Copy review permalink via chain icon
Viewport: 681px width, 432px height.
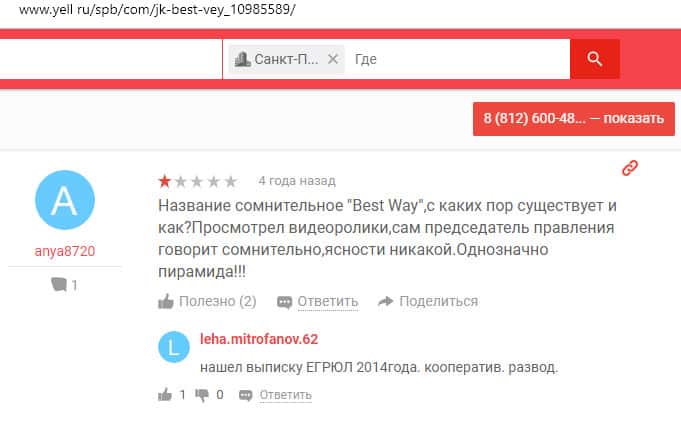(630, 168)
